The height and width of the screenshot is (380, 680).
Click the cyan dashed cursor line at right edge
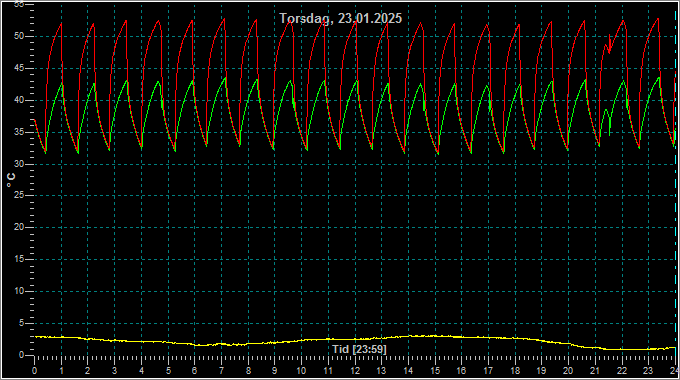click(x=676, y=187)
